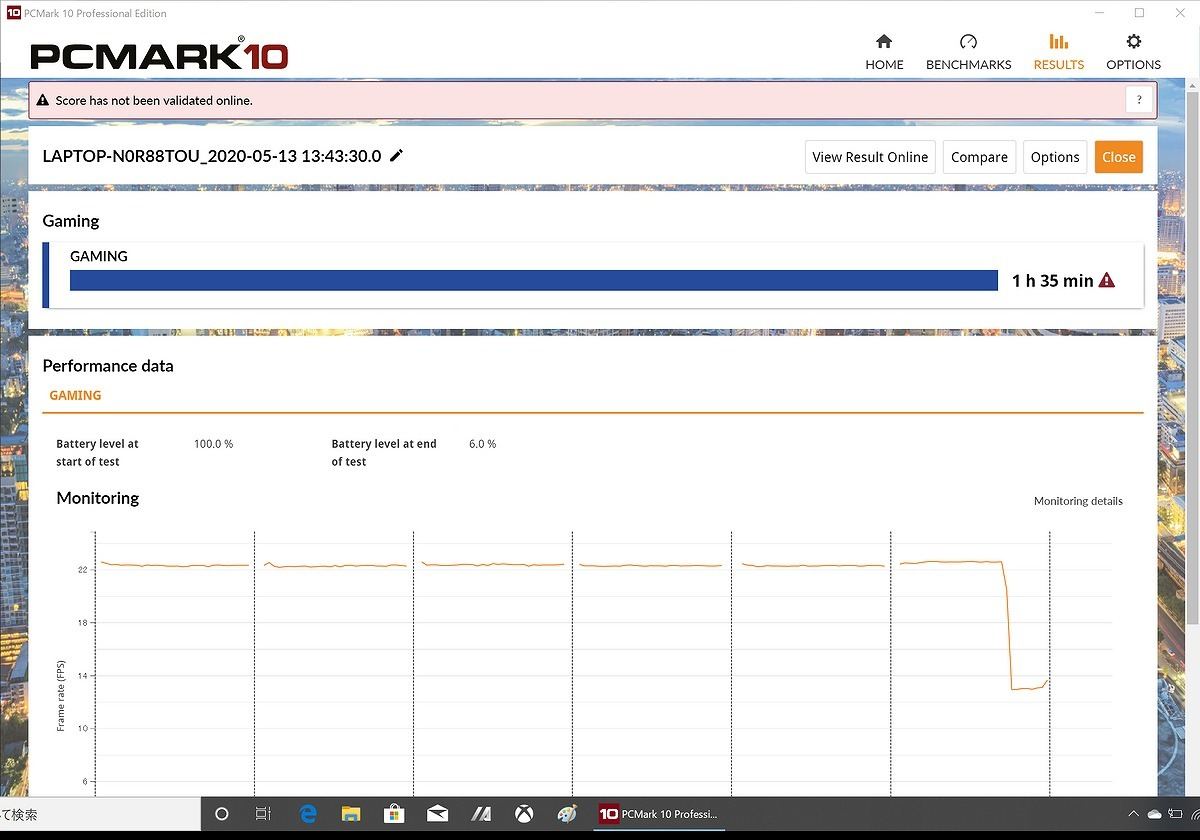Click the PCMark 10 taskbar button

coord(660,814)
